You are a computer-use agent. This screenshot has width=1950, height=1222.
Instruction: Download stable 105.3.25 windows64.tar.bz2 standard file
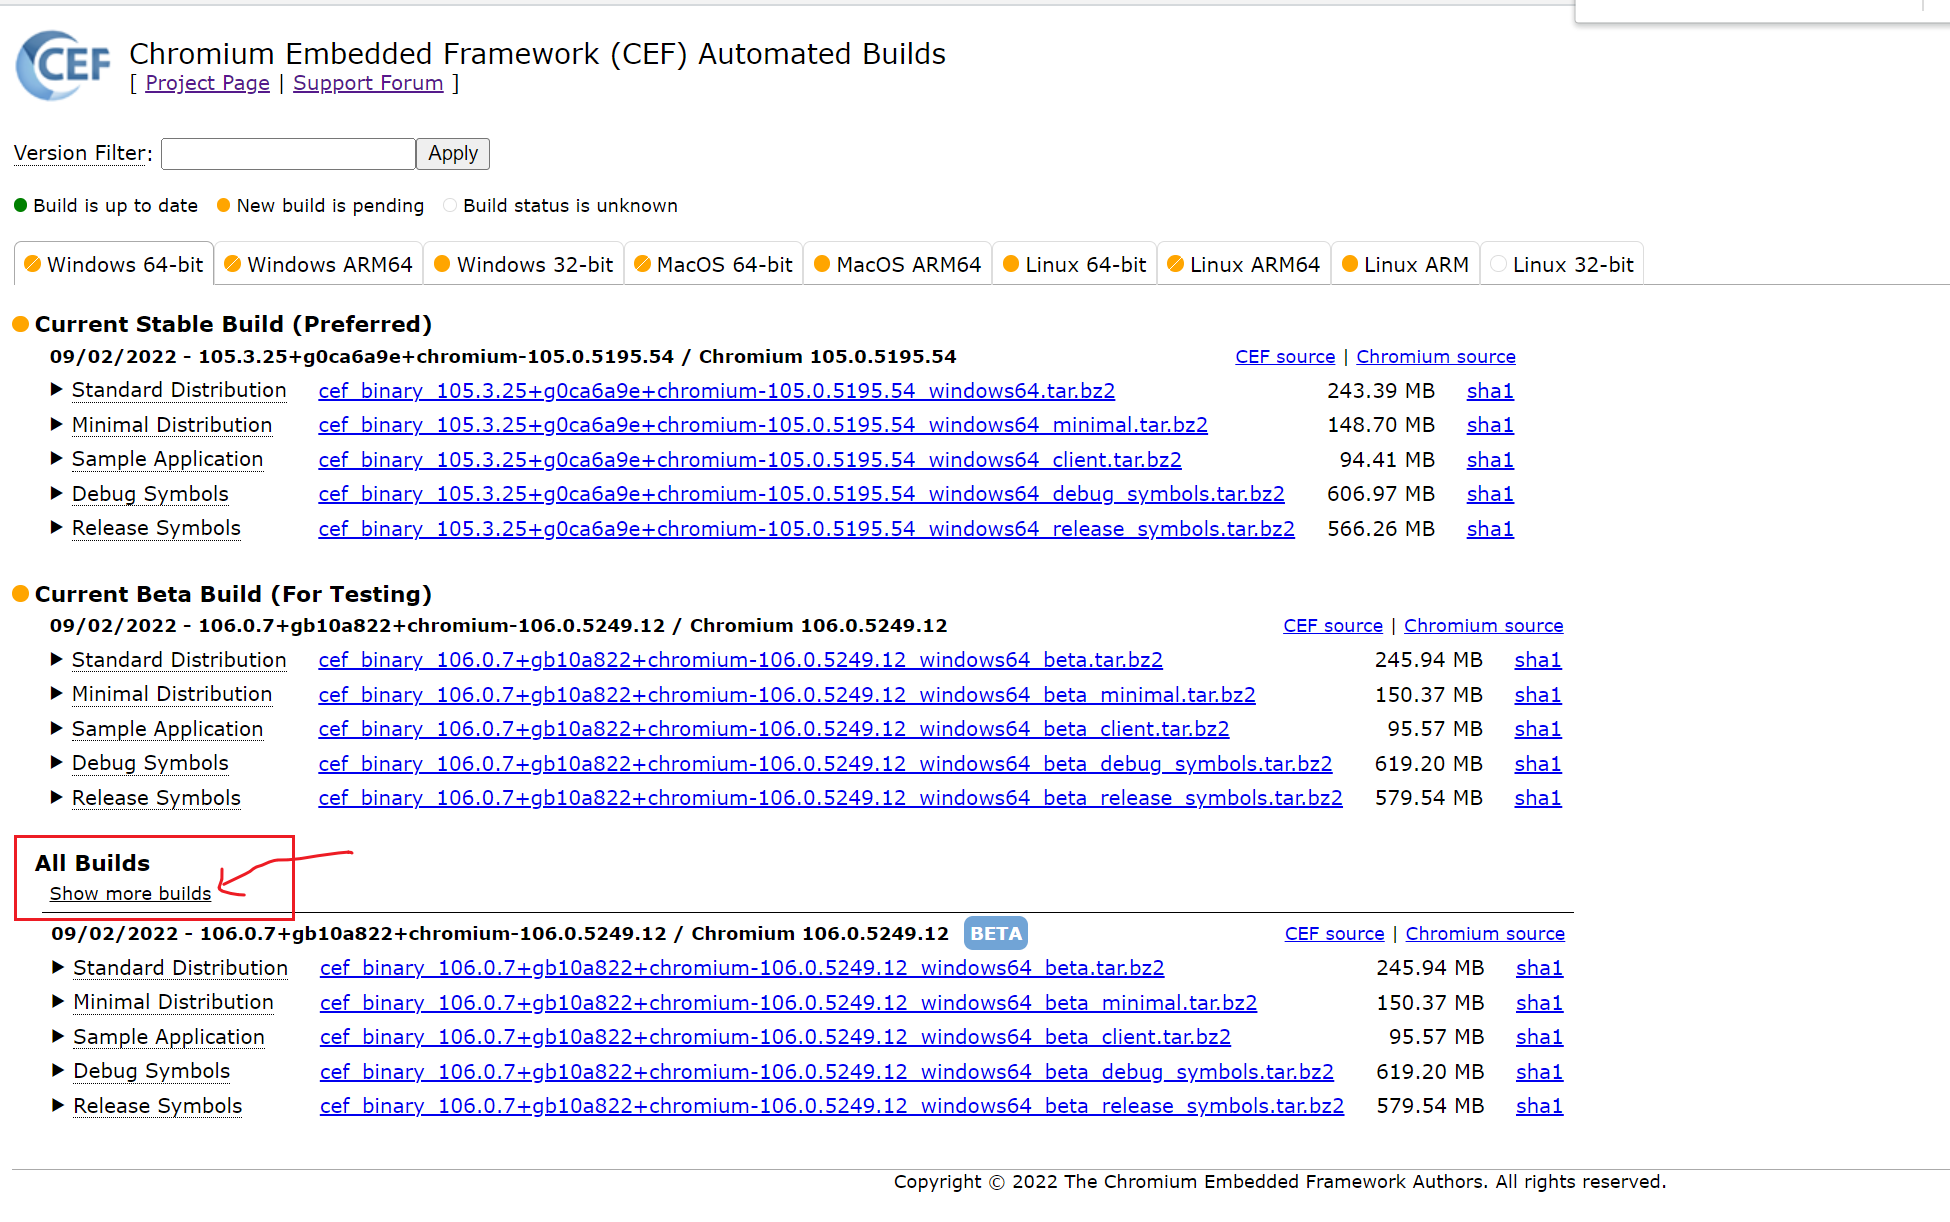tap(716, 391)
